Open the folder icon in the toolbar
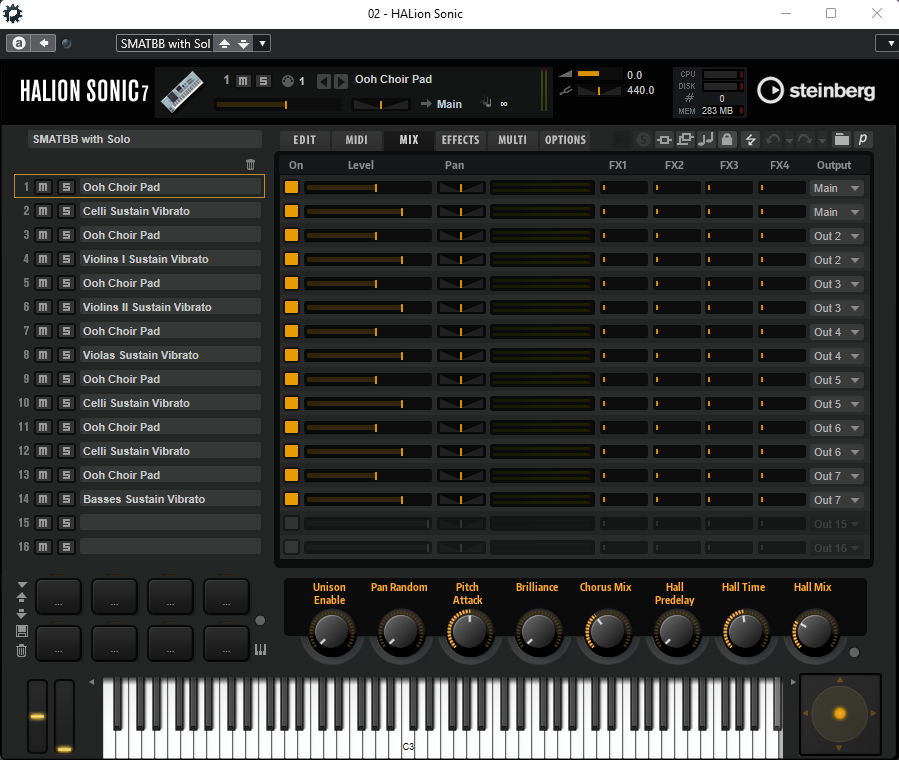Screen dimensions: 899x760 point(841,139)
